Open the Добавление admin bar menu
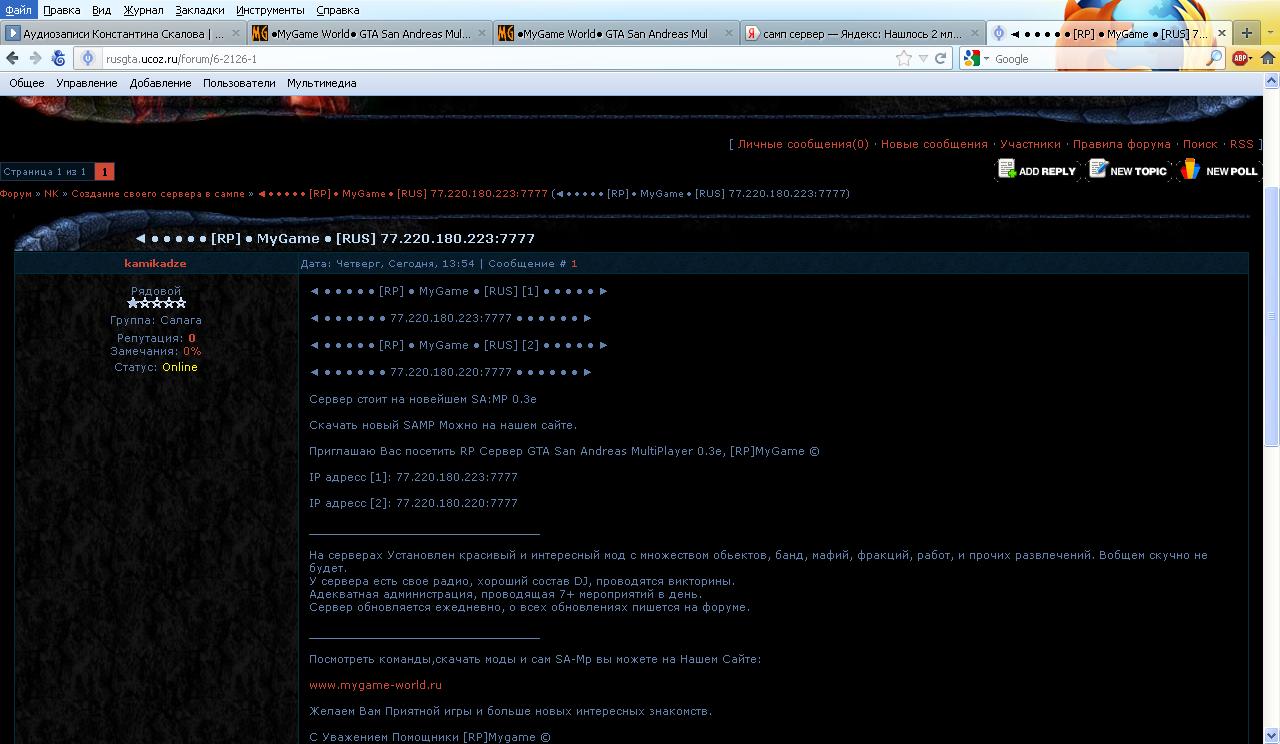This screenshot has width=1280, height=744. [x=160, y=83]
